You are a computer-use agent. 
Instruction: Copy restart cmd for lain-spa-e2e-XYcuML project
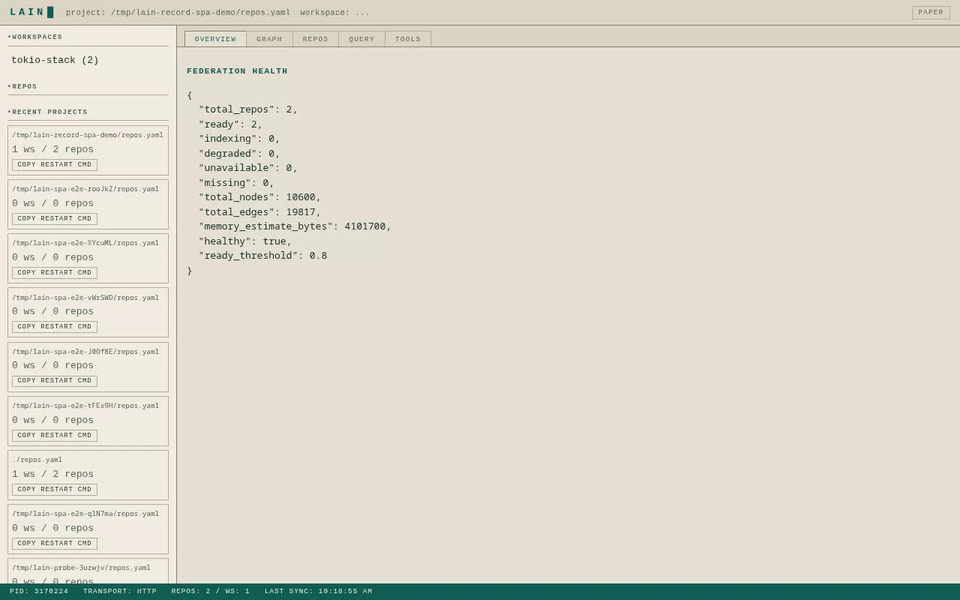(54, 272)
